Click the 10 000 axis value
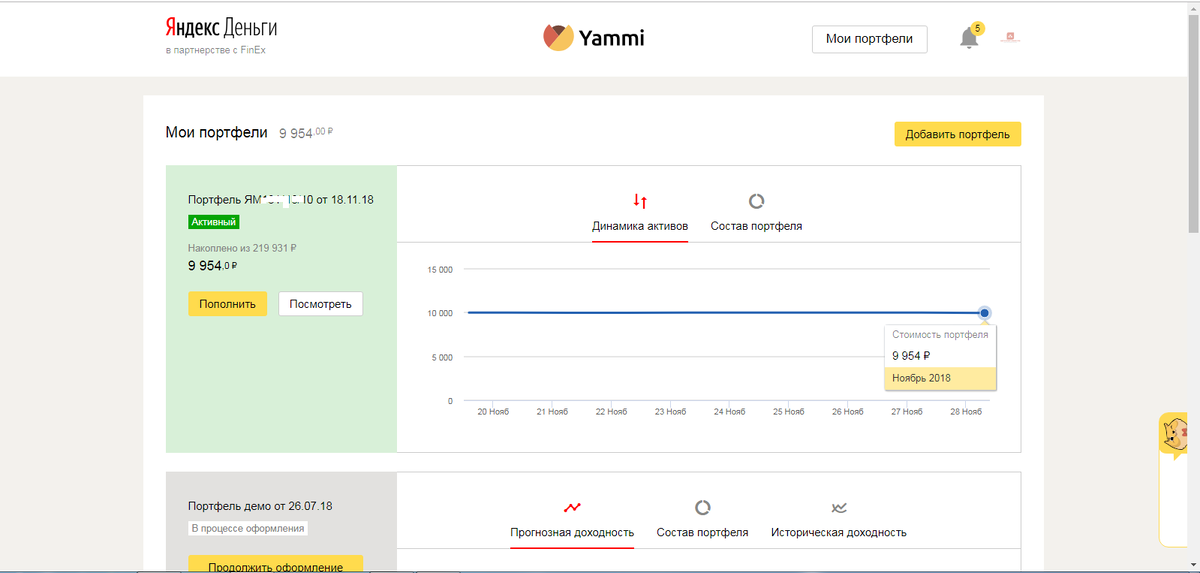 [x=439, y=313]
